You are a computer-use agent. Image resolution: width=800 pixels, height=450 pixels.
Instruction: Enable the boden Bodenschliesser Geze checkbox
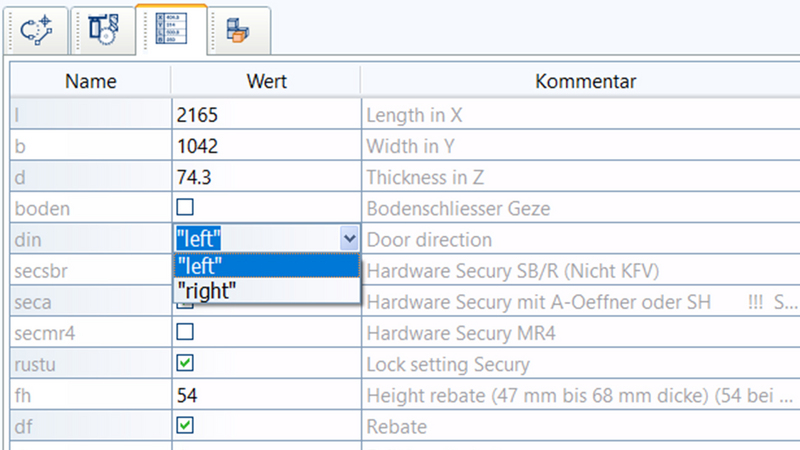[x=185, y=208]
